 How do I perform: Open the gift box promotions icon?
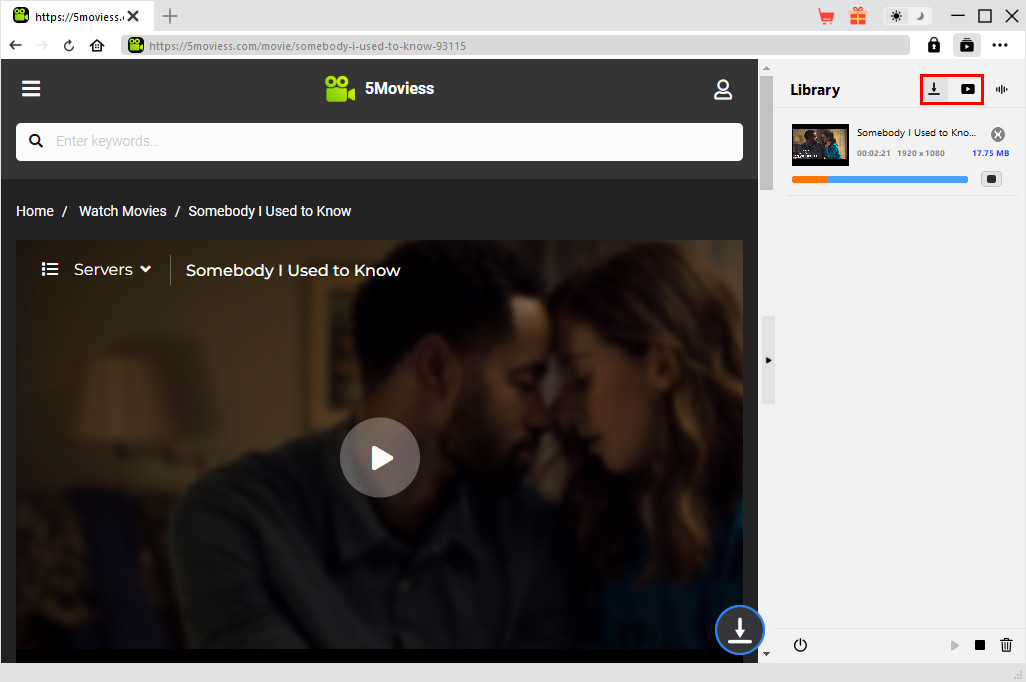(x=858, y=16)
